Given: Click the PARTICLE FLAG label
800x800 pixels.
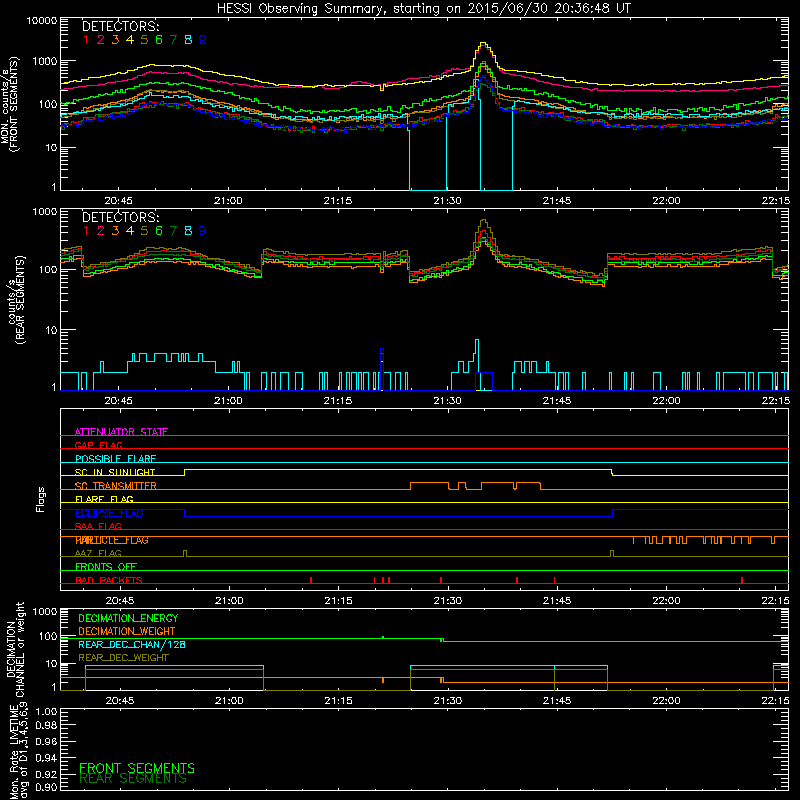Looking at the screenshot, I should (x=112, y=540).
